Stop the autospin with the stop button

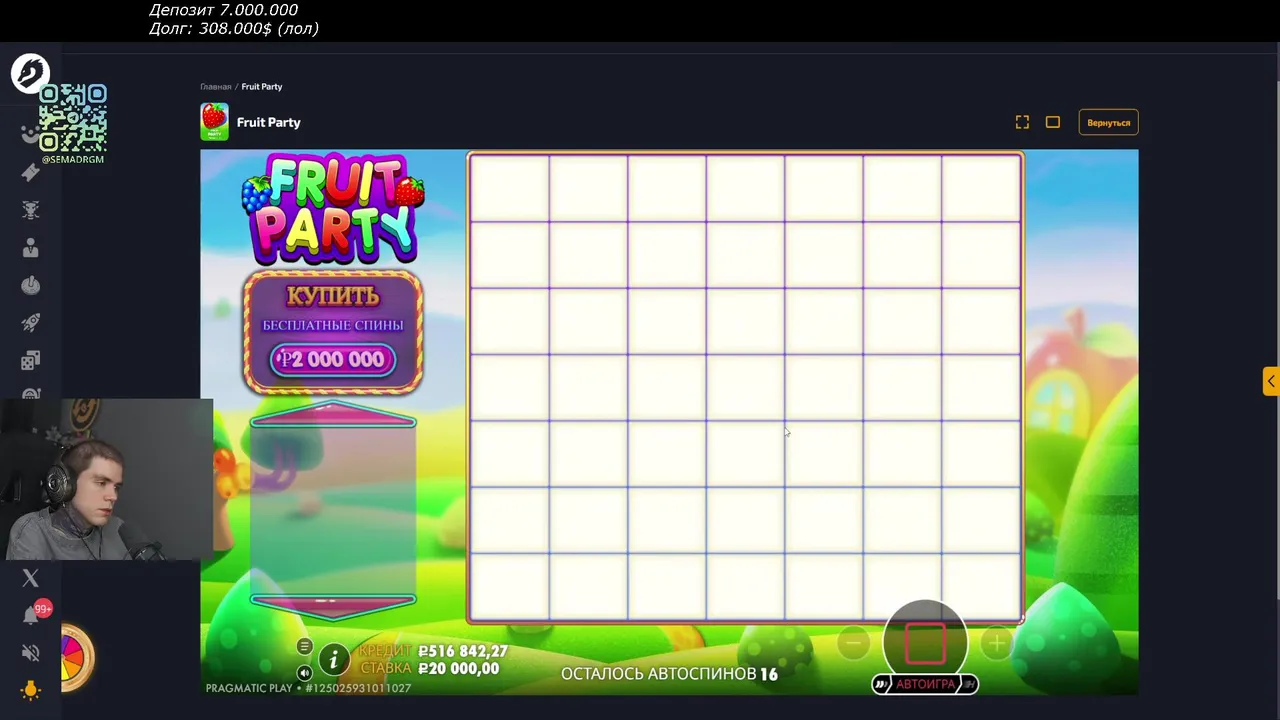925,643
